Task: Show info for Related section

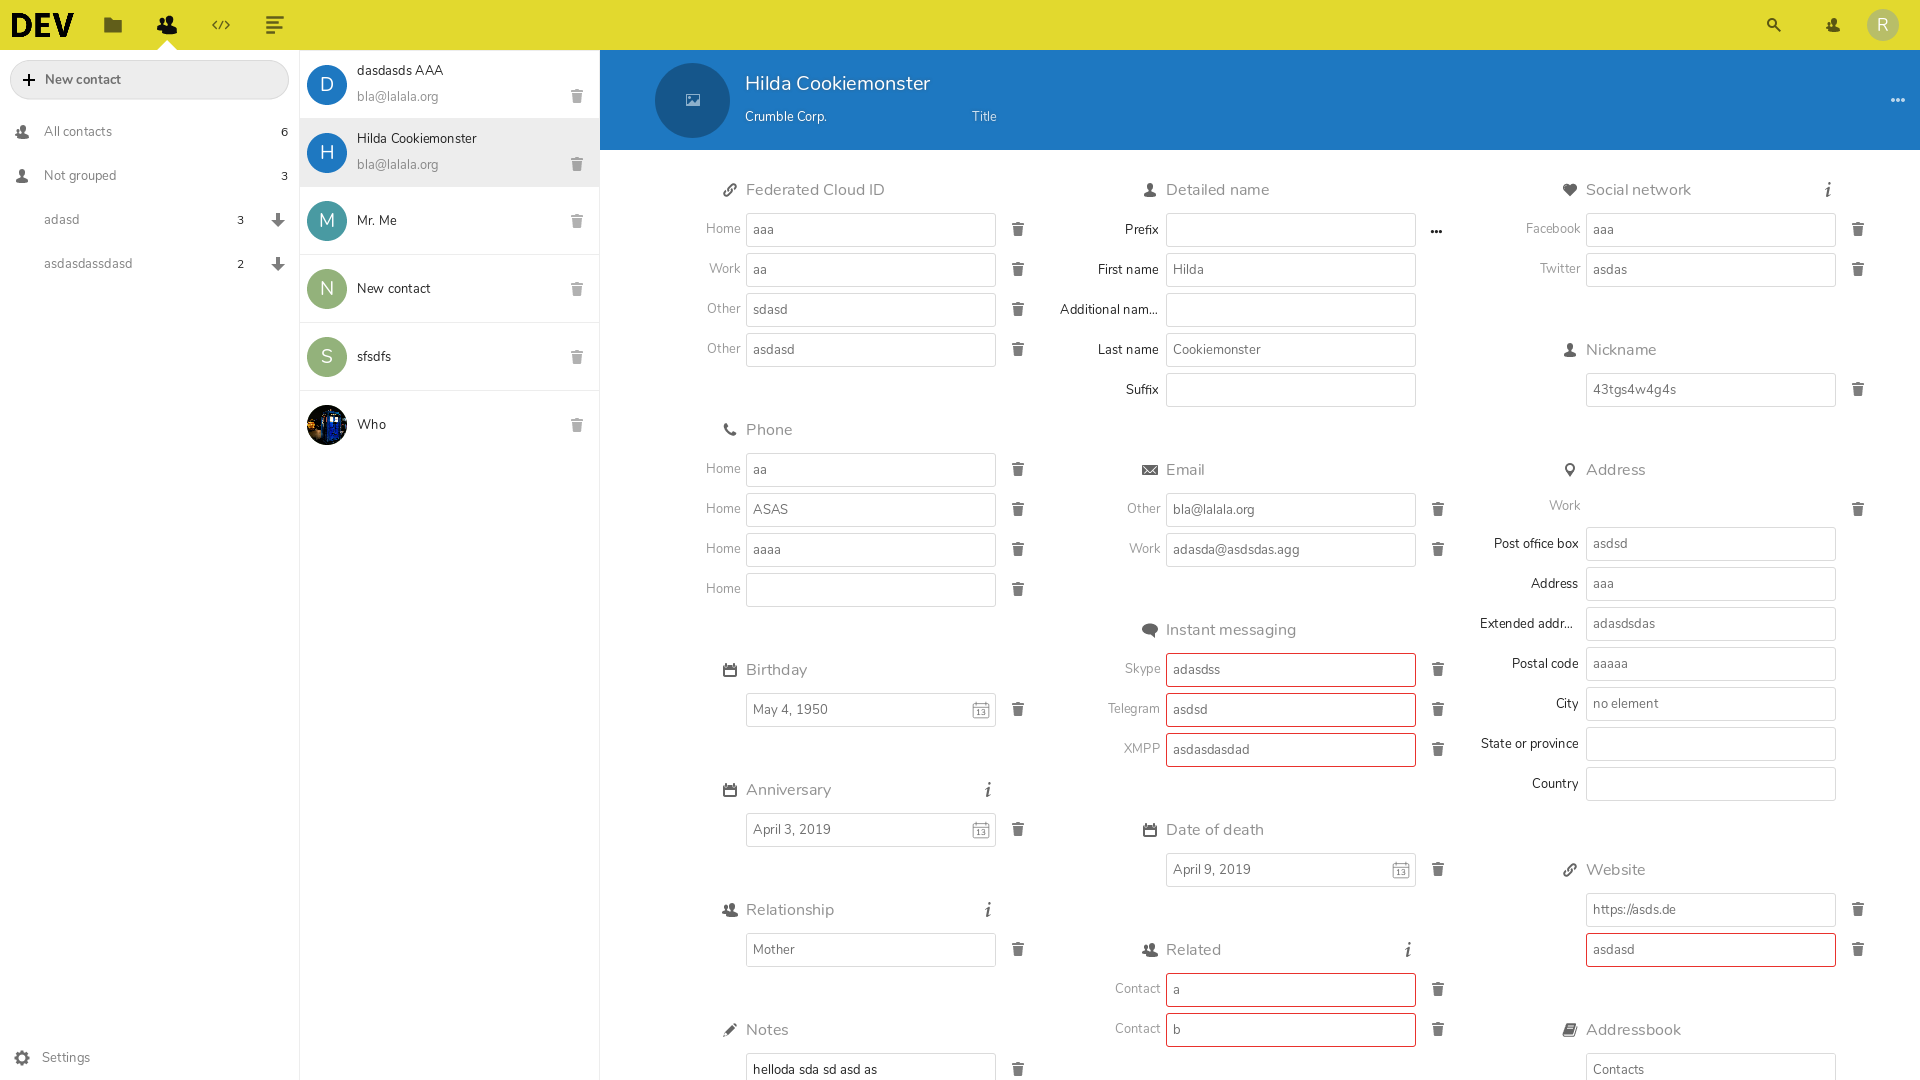Action: click(x=1408, y=950)
